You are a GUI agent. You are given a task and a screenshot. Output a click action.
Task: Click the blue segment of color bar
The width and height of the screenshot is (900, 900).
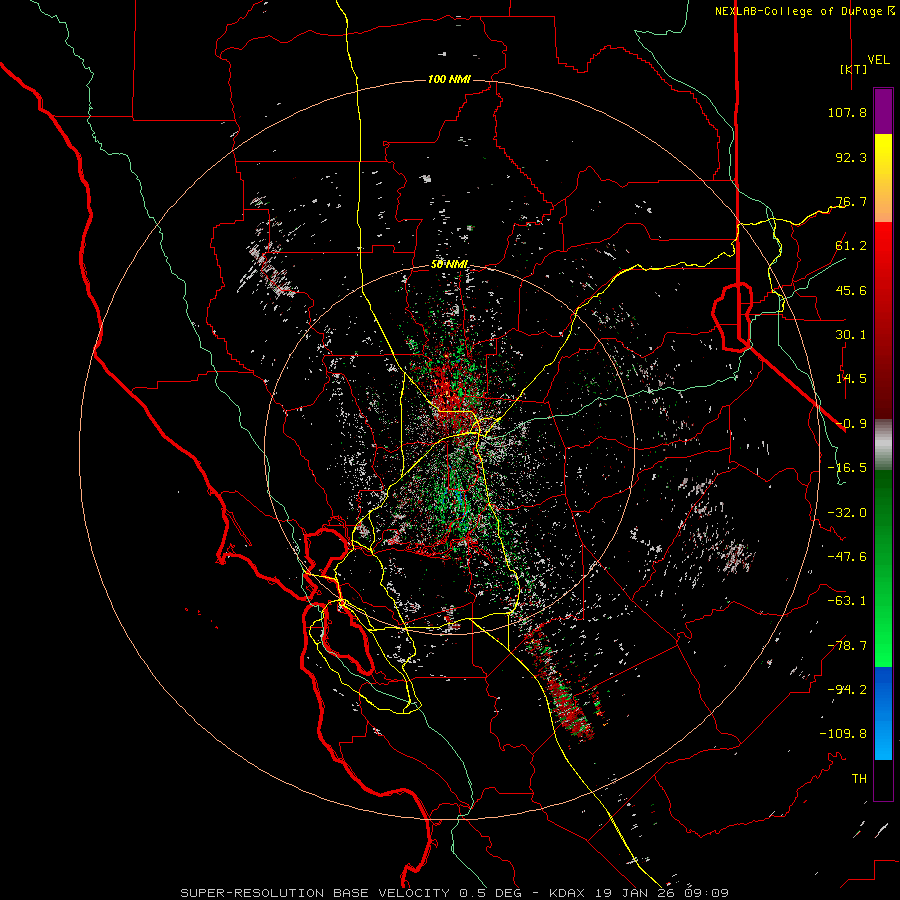(x=883, y=713)
